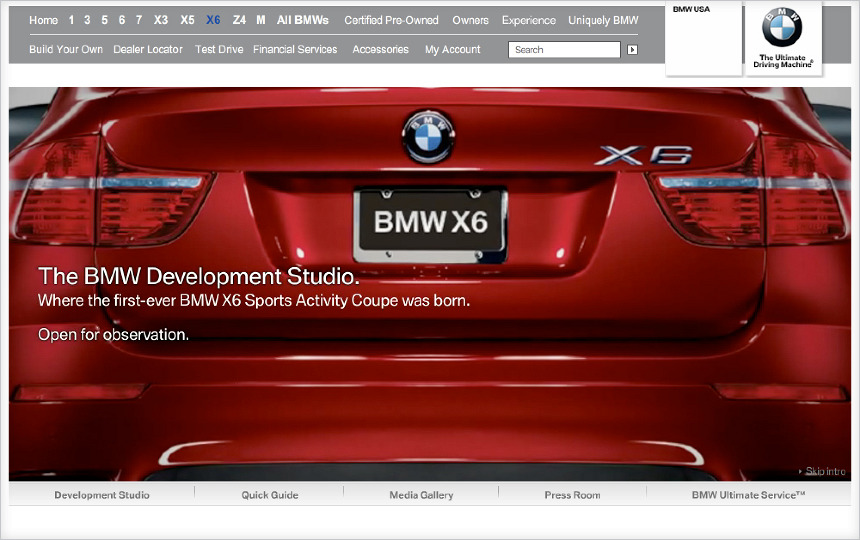Schedule via the Test Drive link
The height and width of the screenshot is (540, 860).
coord(219,49)
